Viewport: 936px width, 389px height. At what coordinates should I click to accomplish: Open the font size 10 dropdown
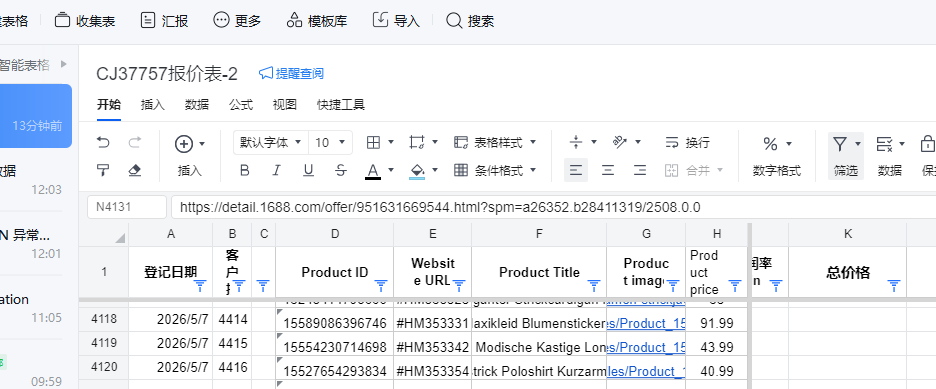click(330, 143)
